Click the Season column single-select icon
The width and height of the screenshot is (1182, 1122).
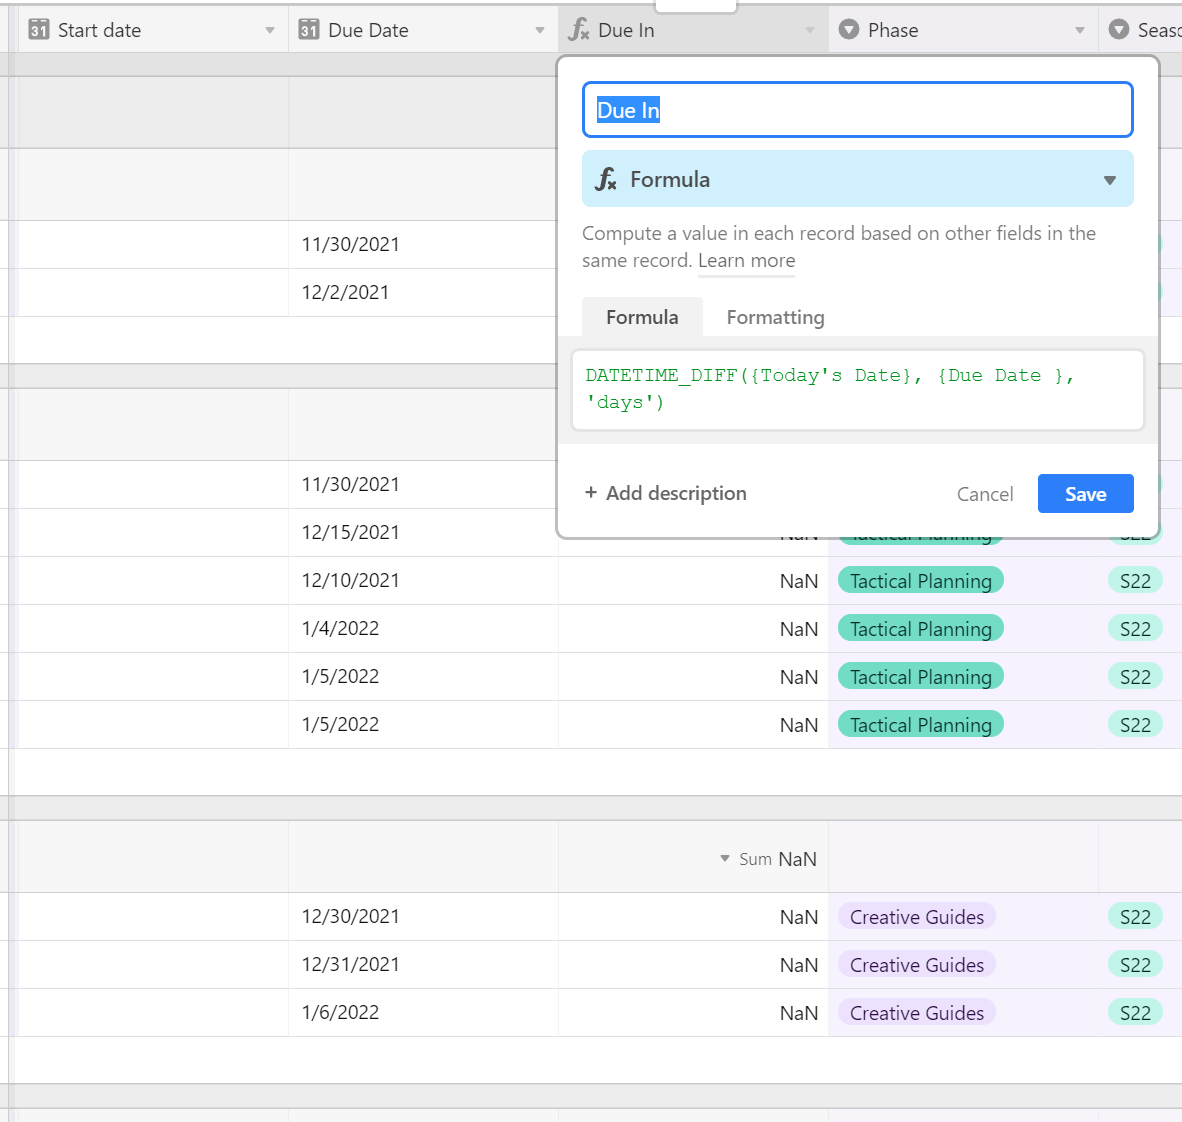point(1119,30)
